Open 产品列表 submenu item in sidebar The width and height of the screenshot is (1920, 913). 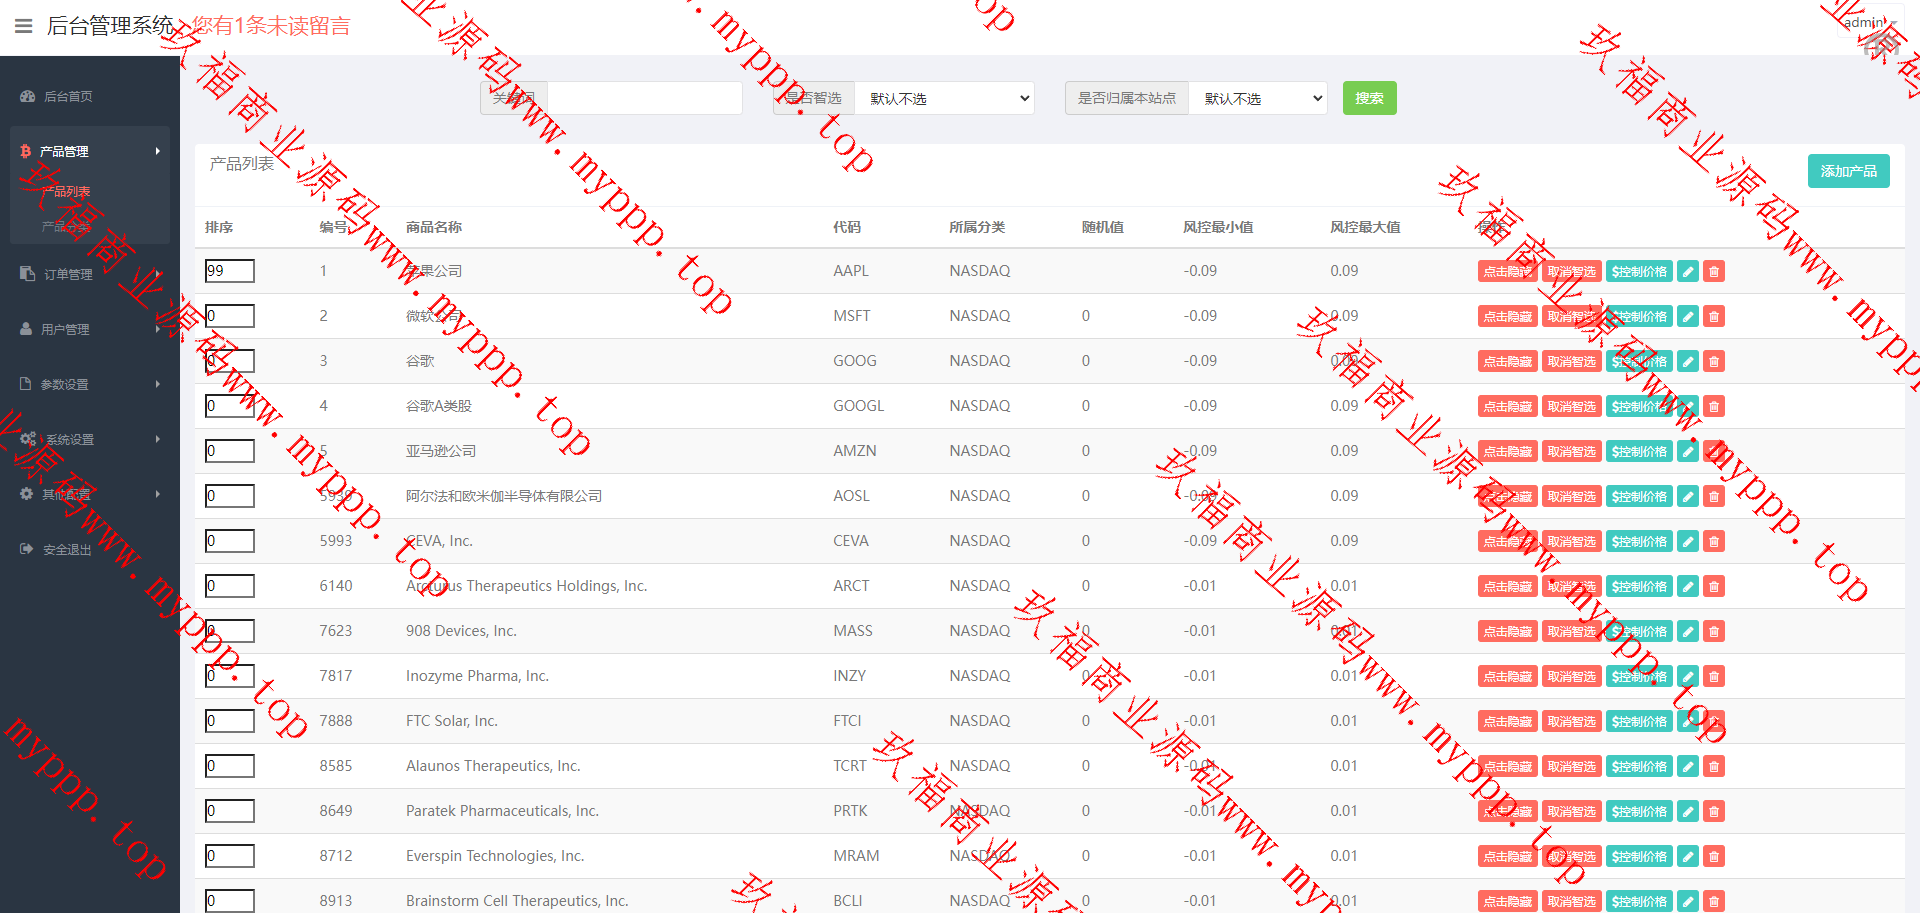tap(66, 191)
